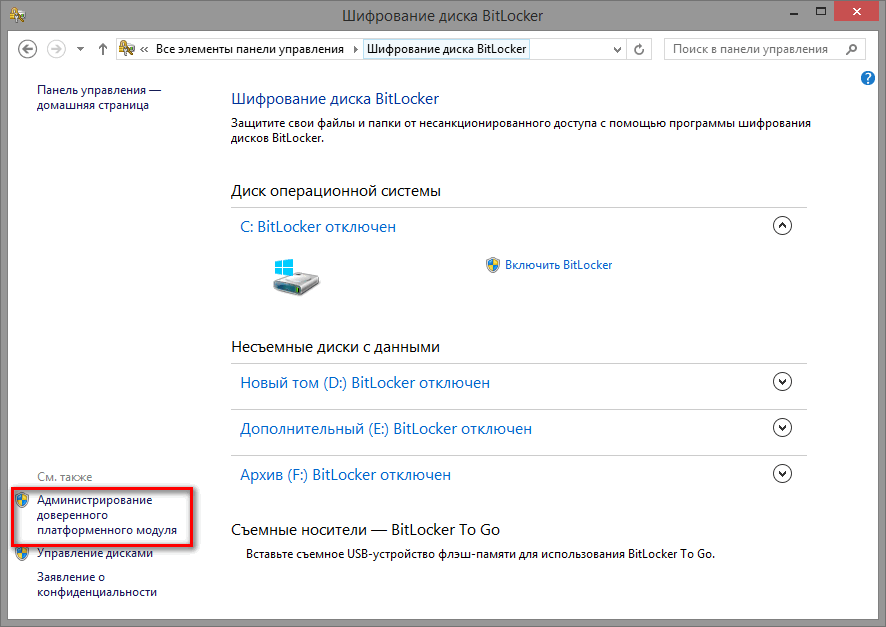Click the Forward navigation arrow
Screen dimensions: 886x627
[57, 49]
